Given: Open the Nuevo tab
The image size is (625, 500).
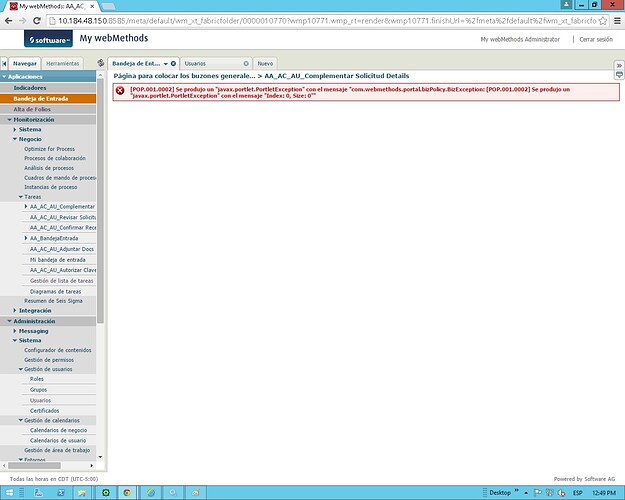Looking at the screenshot, I should click(265, 63).
